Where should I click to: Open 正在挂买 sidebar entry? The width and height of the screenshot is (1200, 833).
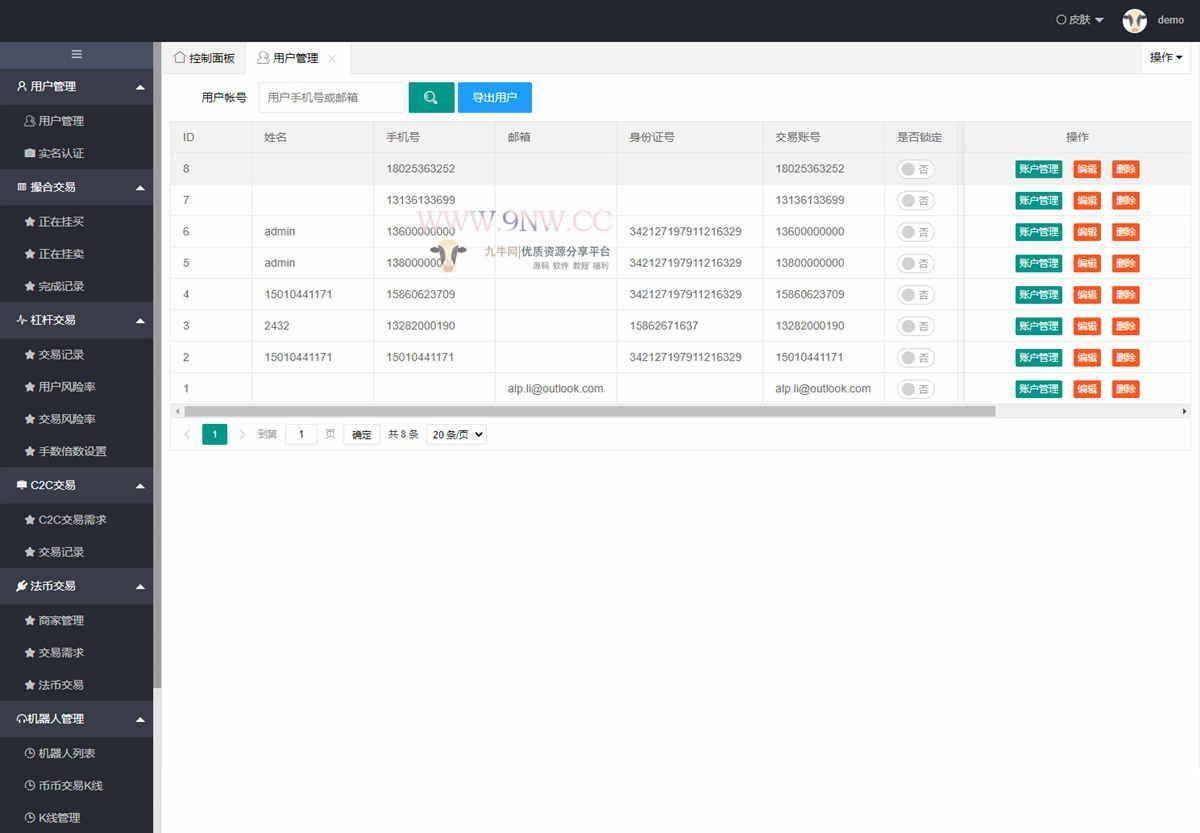point(61,222)
